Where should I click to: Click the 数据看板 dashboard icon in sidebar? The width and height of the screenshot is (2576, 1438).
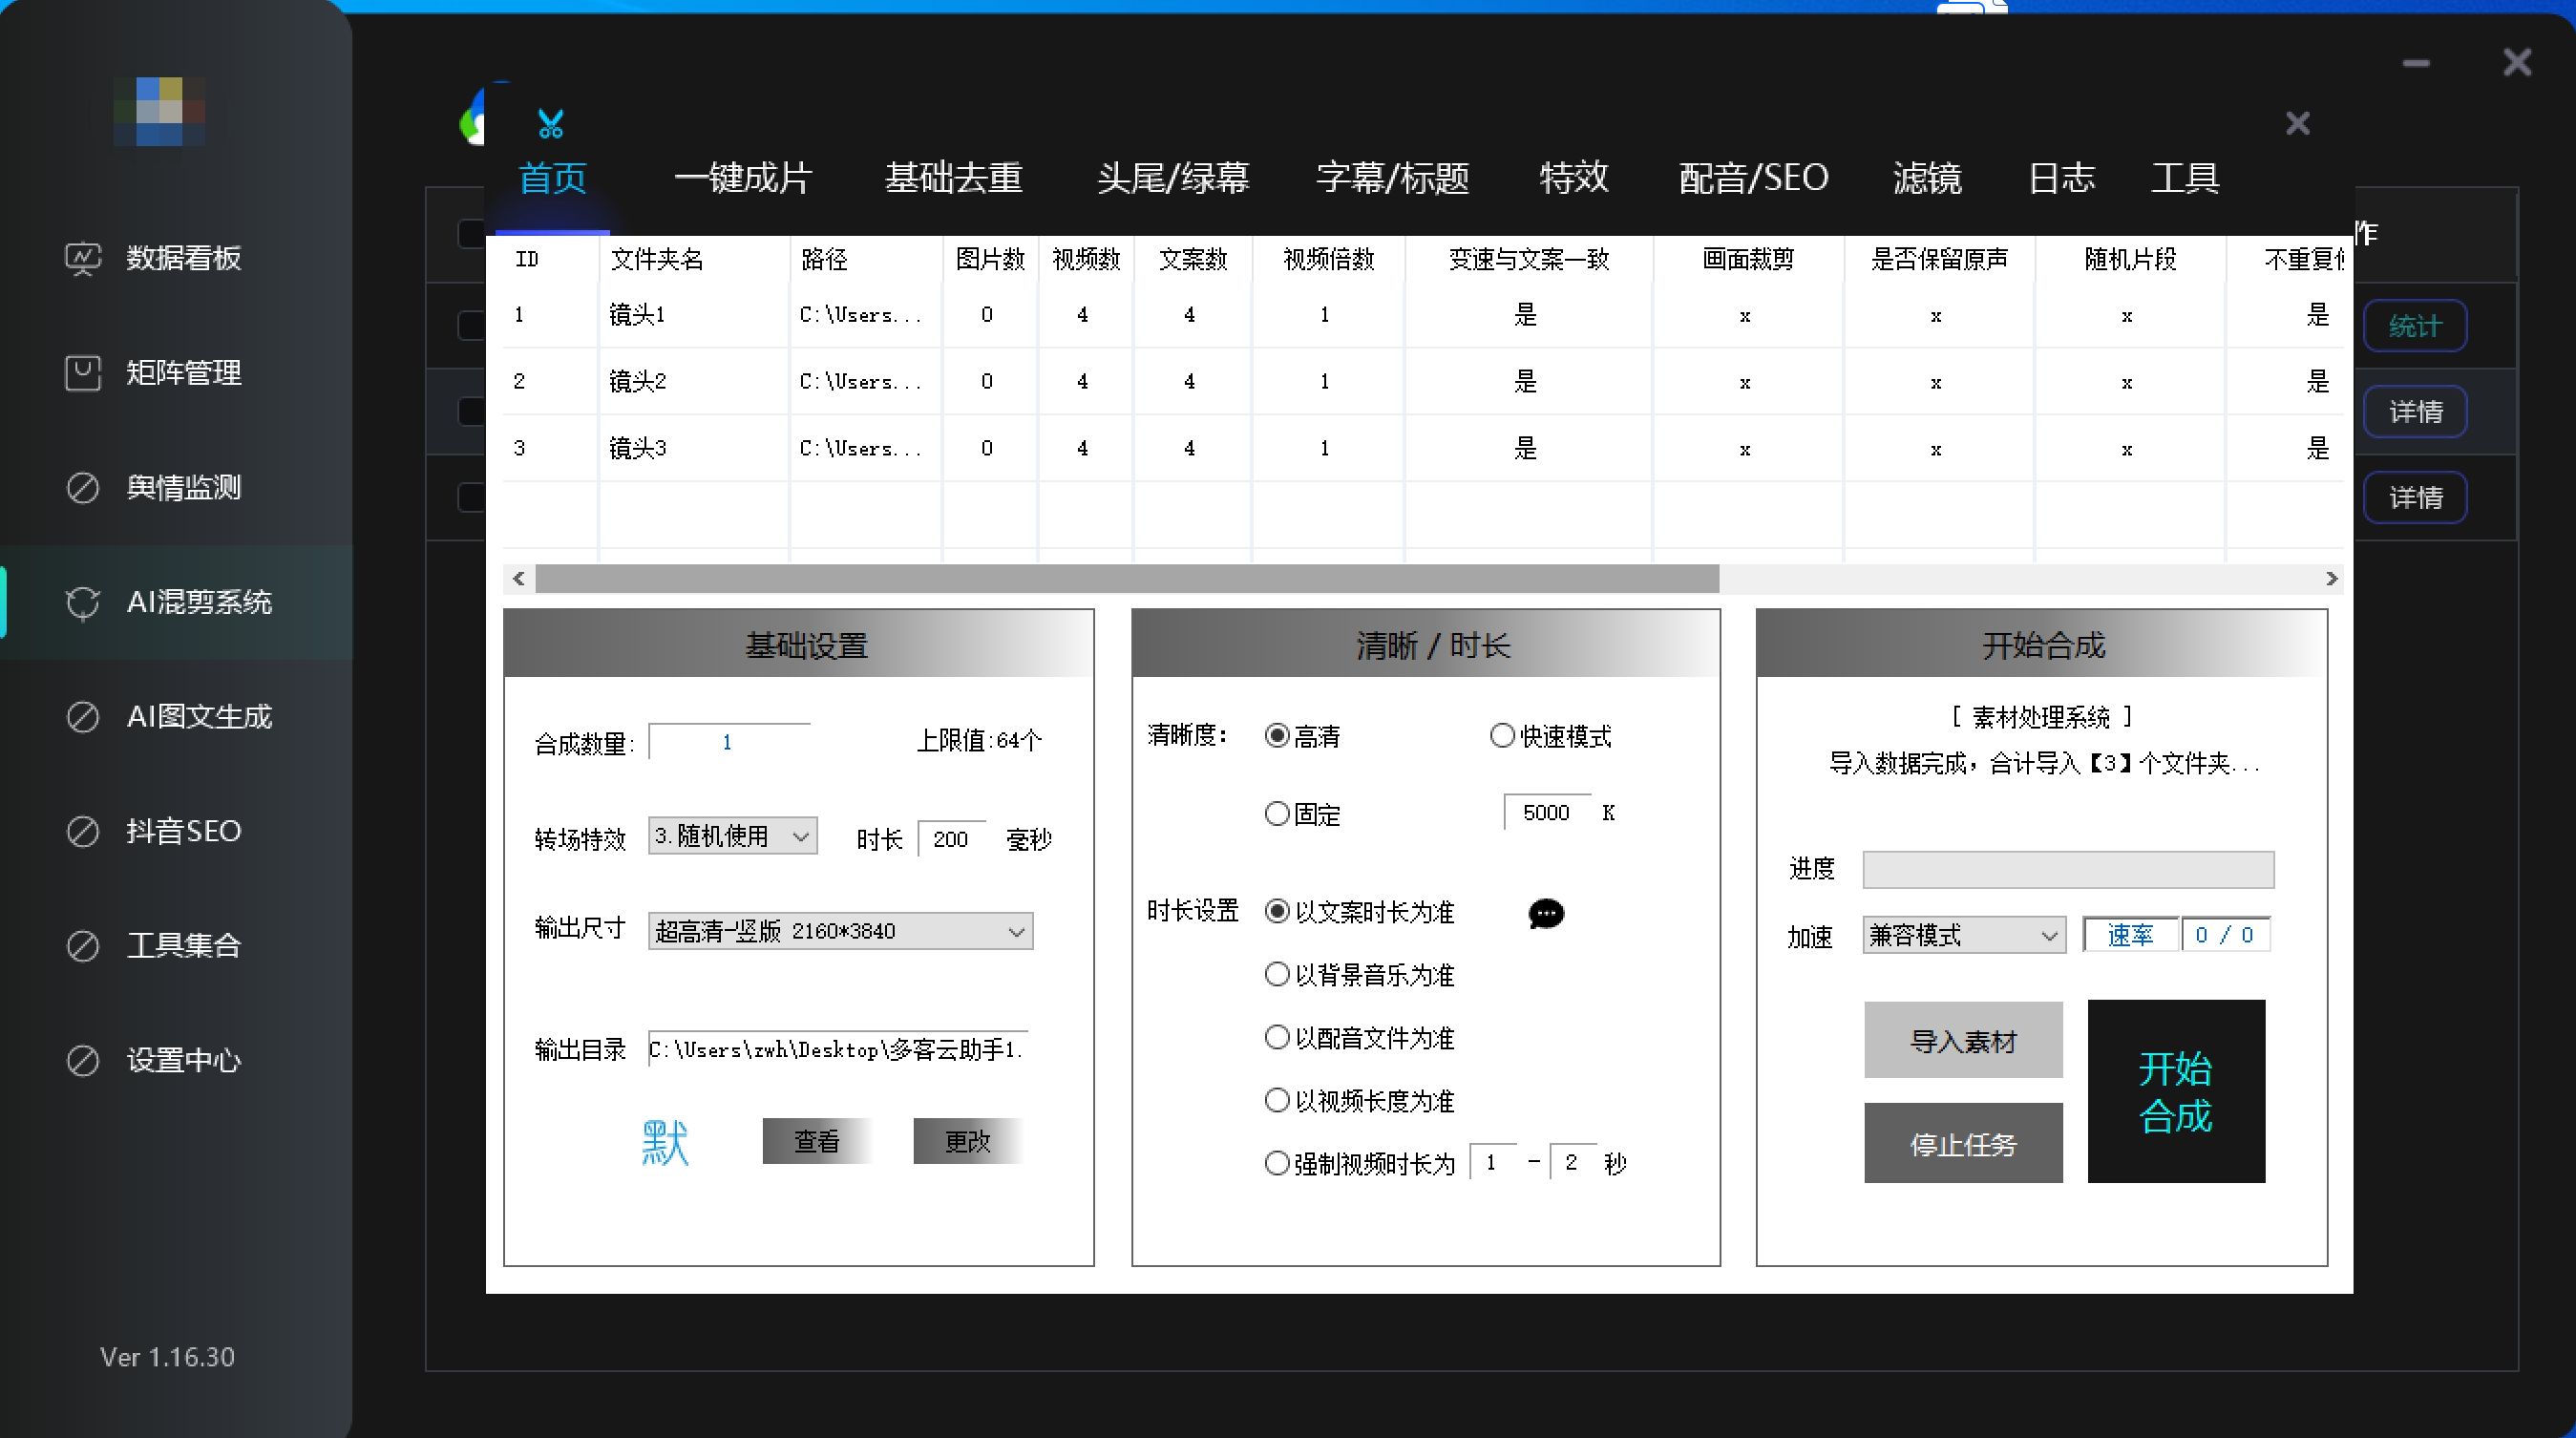pyautogui.click(x=83, y=259)
